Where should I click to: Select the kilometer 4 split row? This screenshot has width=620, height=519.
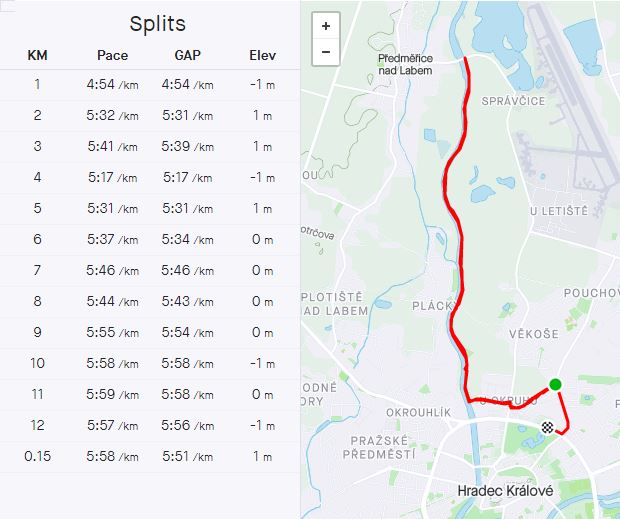[x=150, y=177]
